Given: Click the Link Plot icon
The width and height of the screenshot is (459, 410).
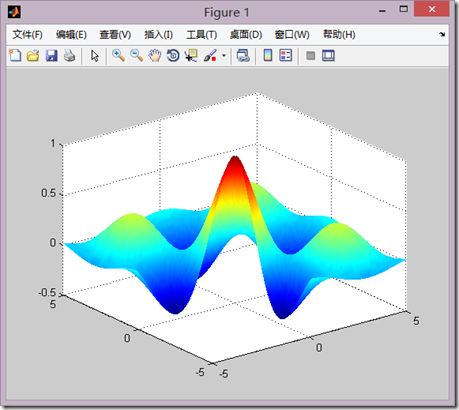Looking at the screenshot, I should click(243, 55).
